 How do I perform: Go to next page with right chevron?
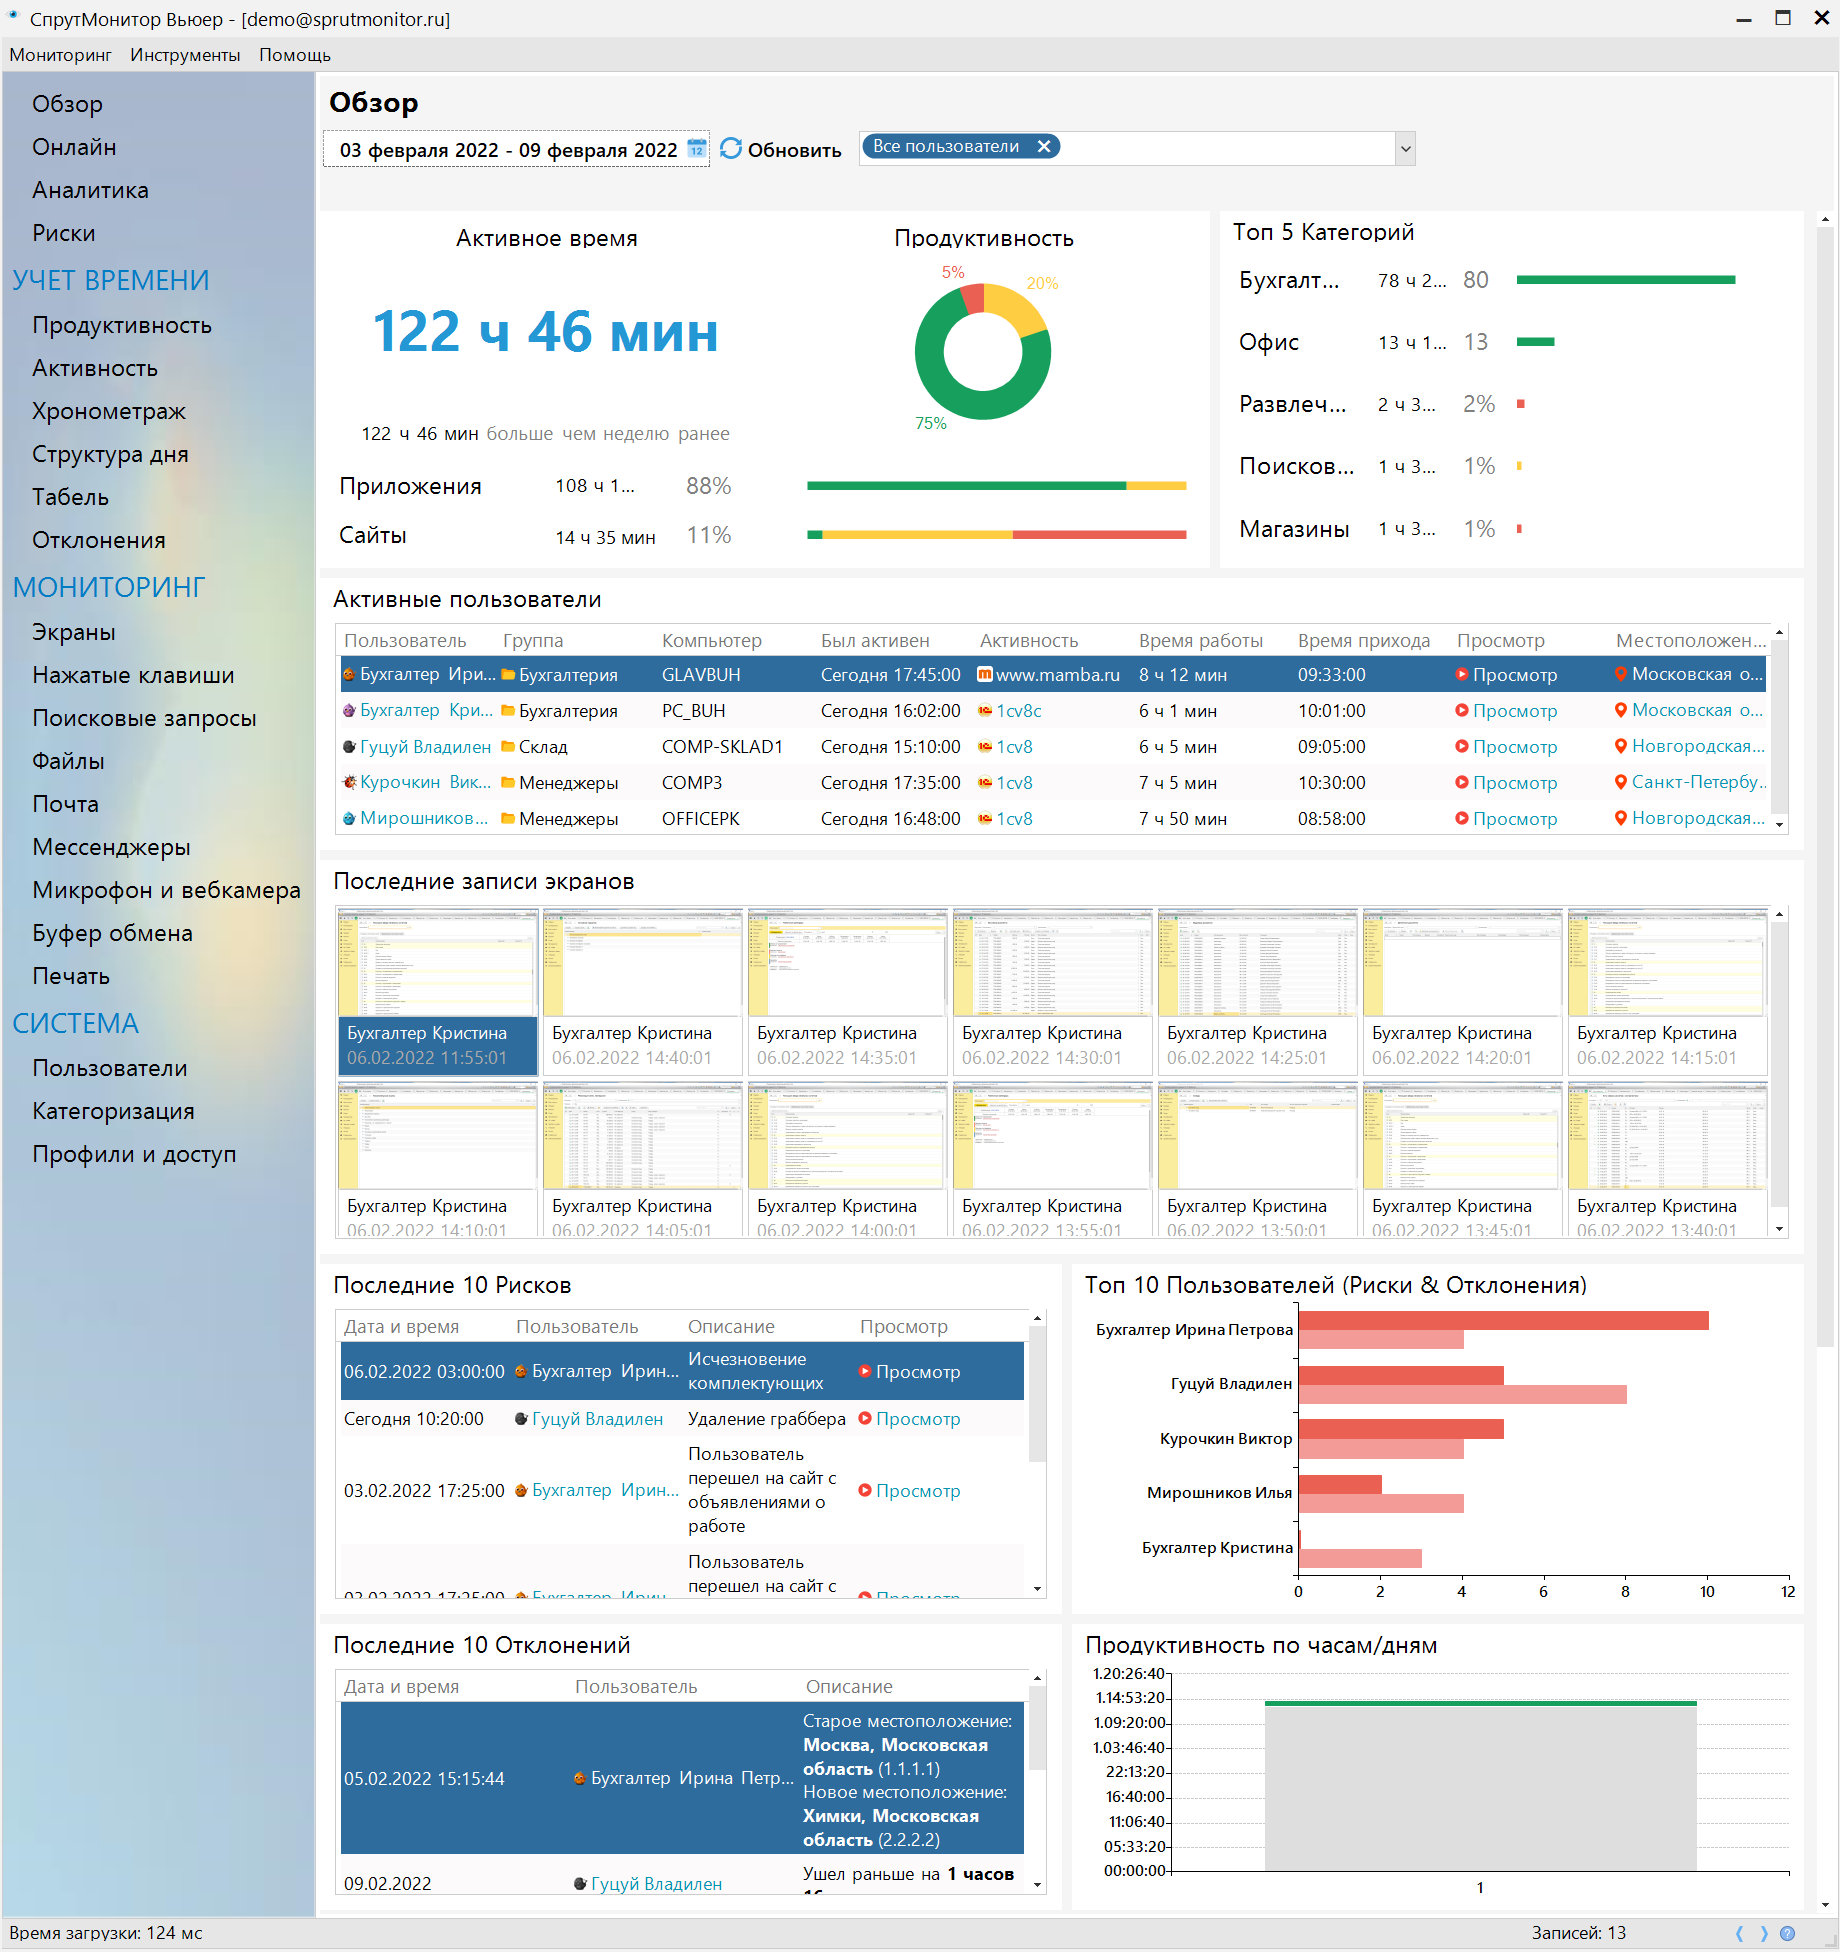tap(1764, 1933)
